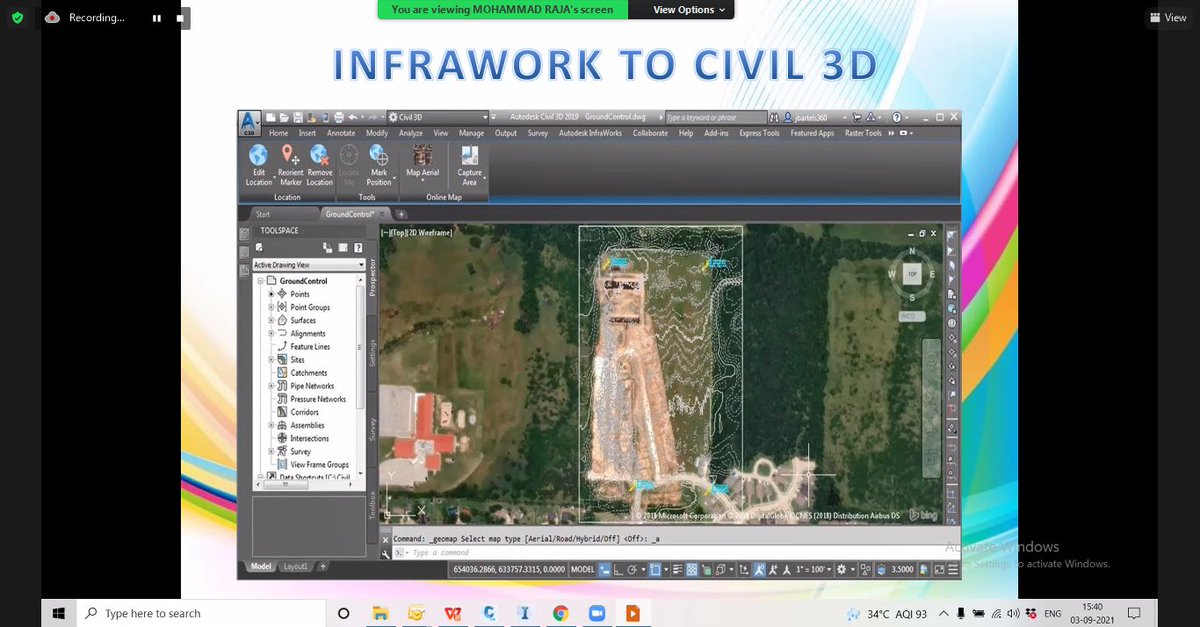The image size is (1200, 627).
Task: Switch to the Start drawing tab
Action: coord(263,214)
